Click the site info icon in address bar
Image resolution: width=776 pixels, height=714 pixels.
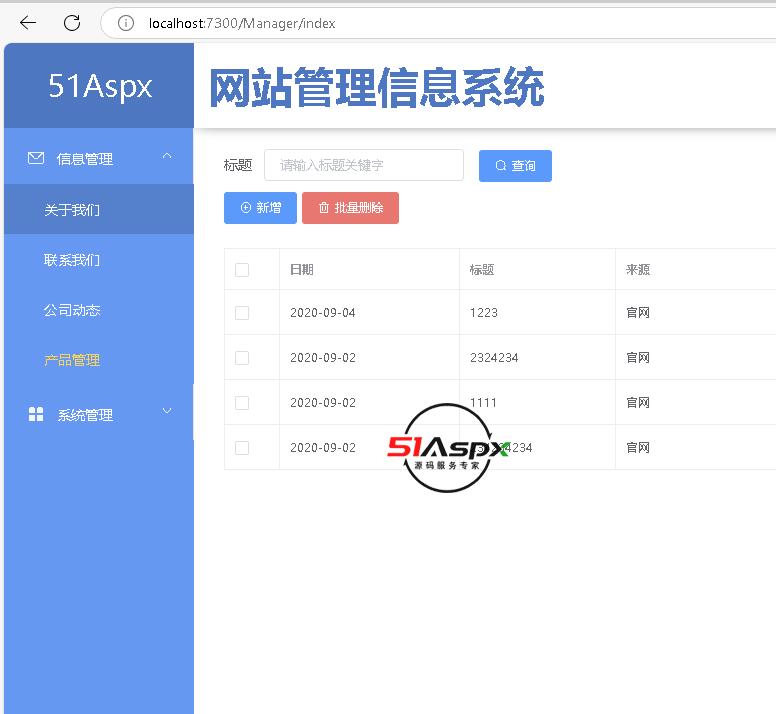[125, 23]
